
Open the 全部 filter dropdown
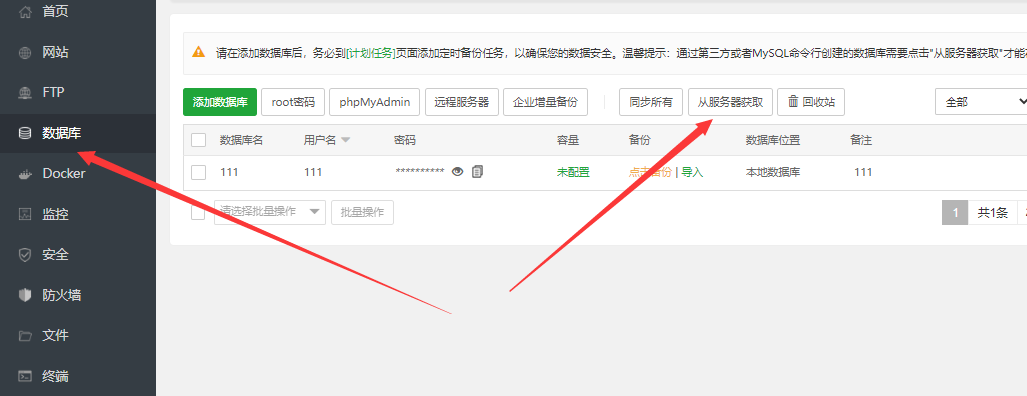point(981,102)
